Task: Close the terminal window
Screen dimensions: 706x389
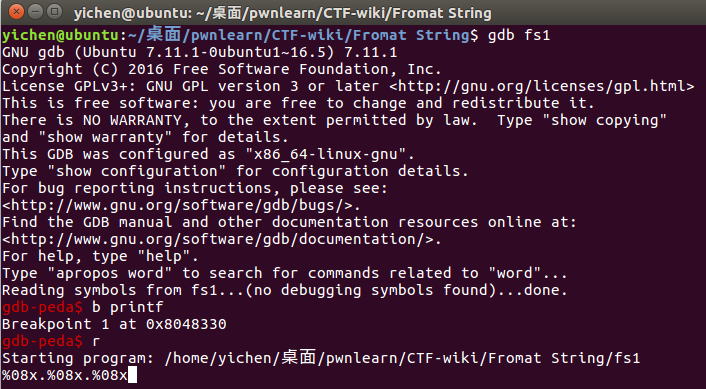Action: [x=16, y=12]
